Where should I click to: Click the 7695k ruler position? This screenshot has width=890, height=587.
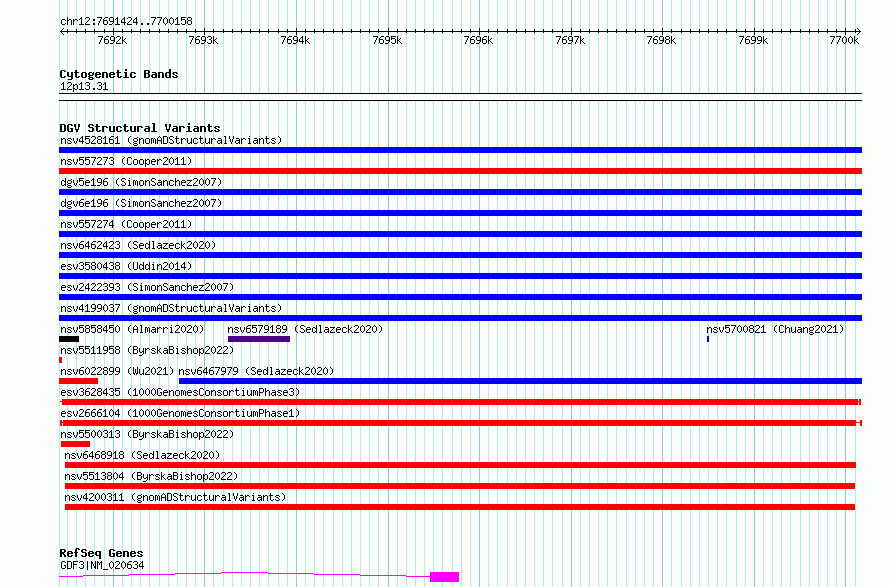(x=387, y=40)
